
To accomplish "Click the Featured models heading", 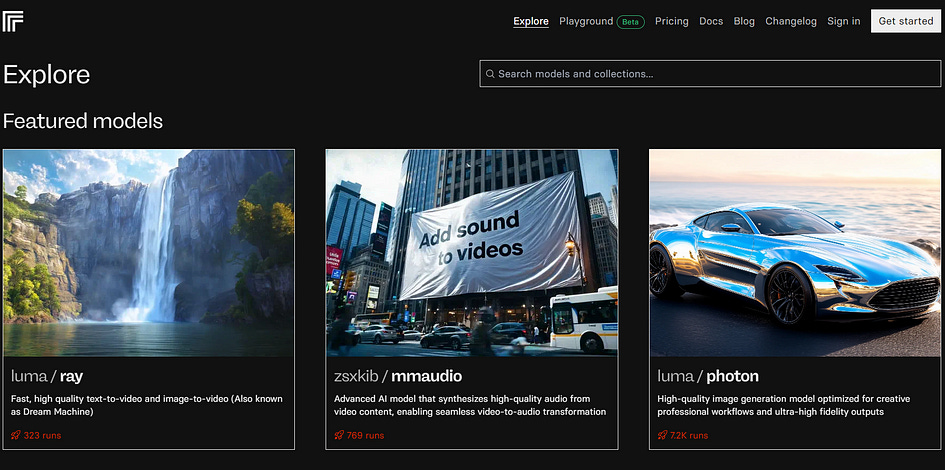I will pyautogui.click(x=83, y=121).
